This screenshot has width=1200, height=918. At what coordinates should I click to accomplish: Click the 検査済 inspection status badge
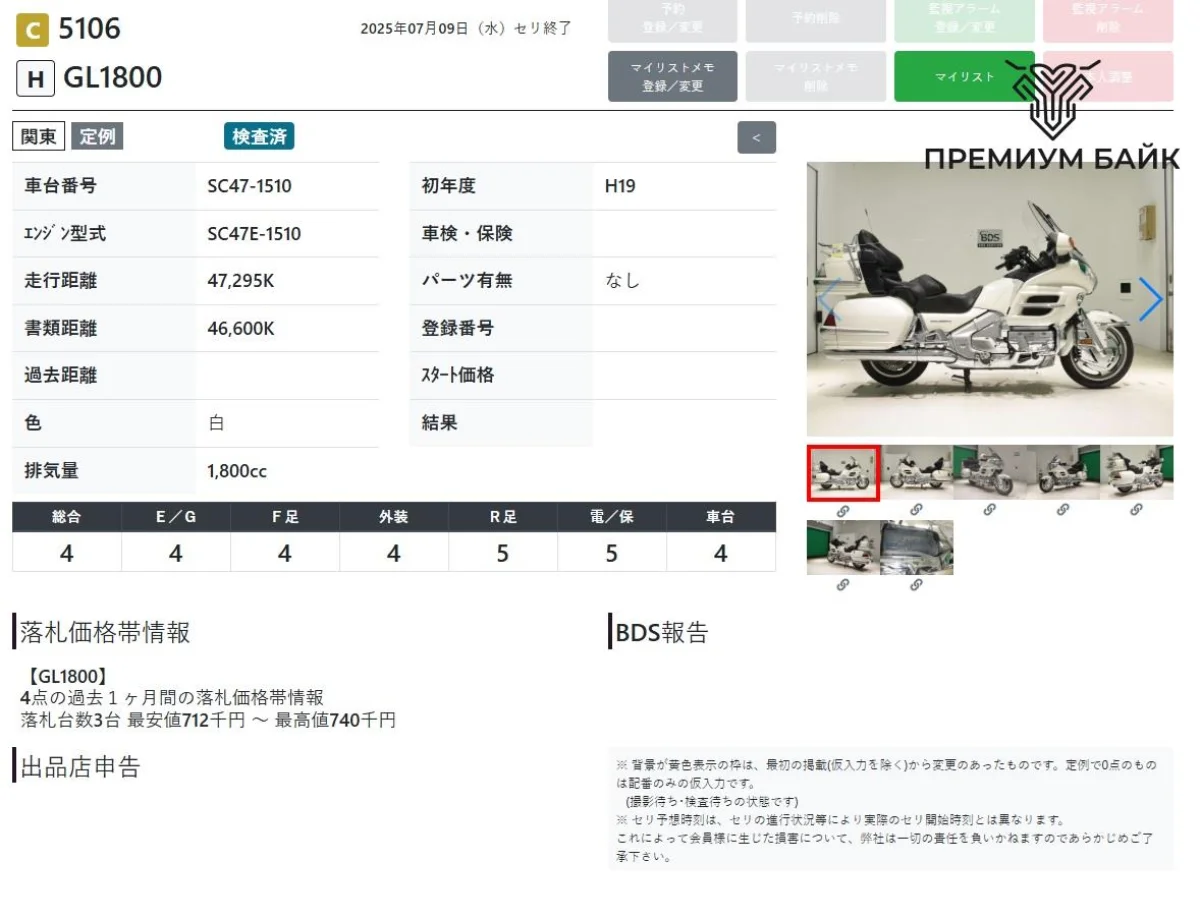click(x=259, y=137)
